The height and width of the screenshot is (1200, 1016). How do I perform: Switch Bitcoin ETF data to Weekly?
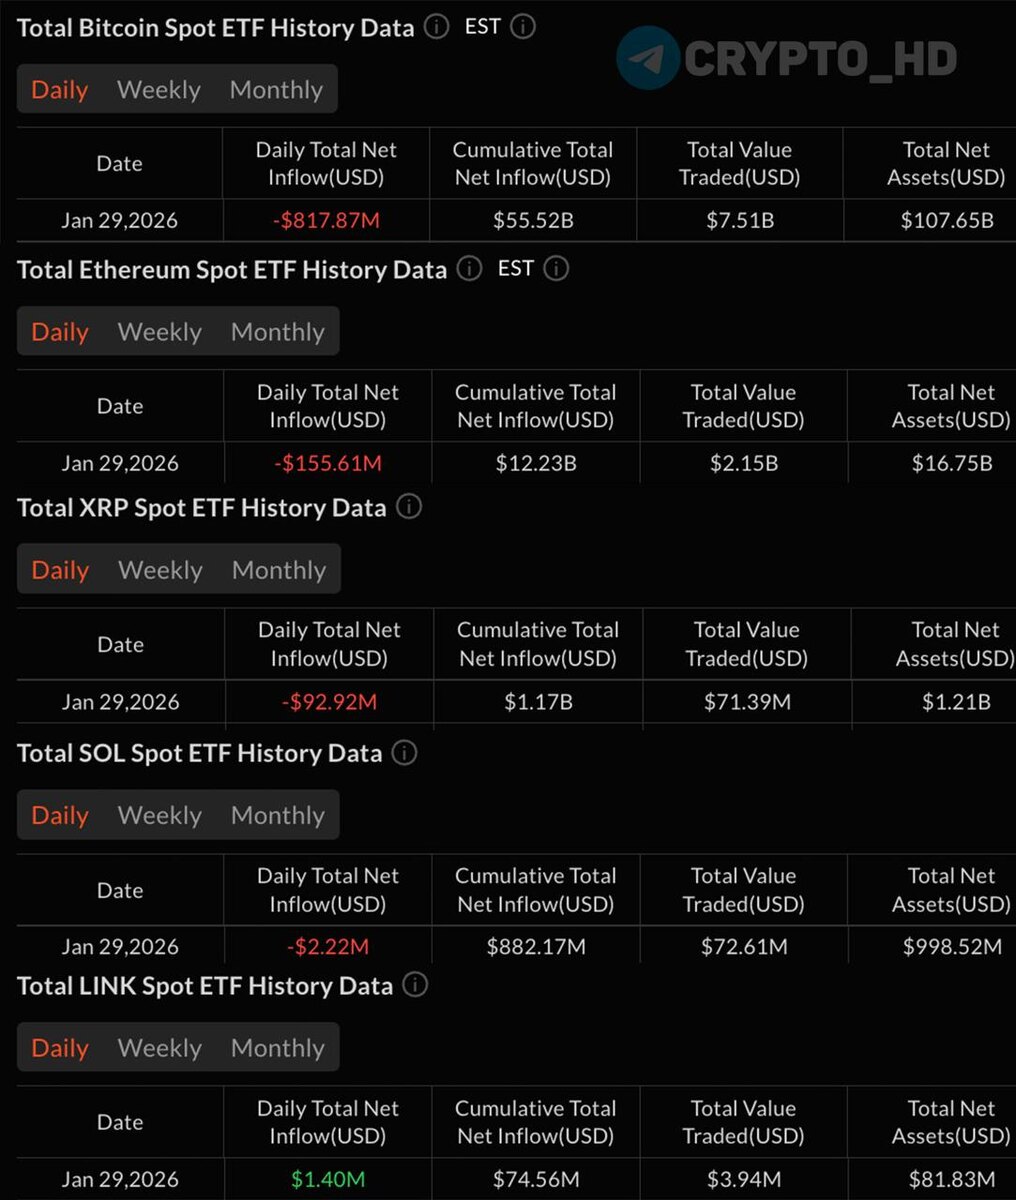(x=159, y=90)
